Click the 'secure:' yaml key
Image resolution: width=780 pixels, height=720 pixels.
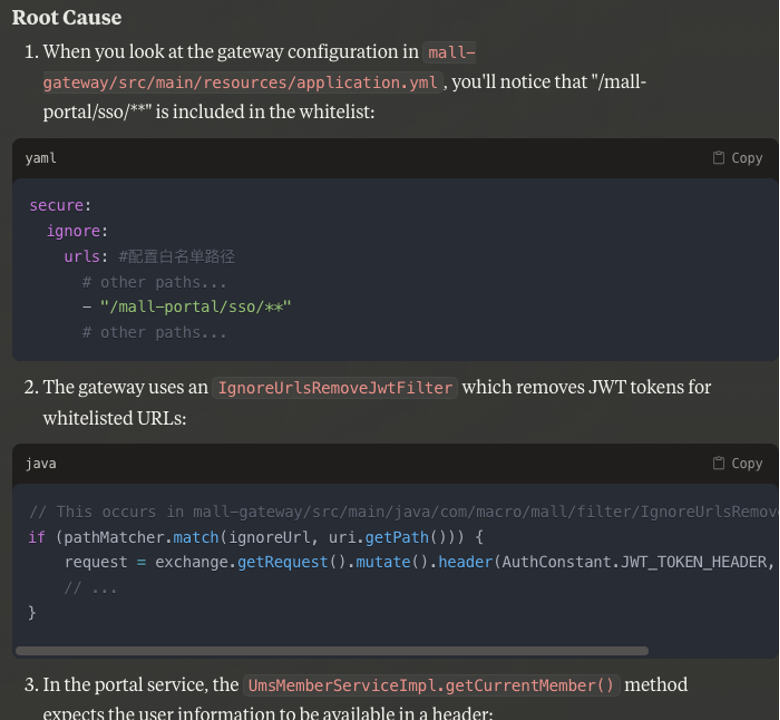point(60,206)
